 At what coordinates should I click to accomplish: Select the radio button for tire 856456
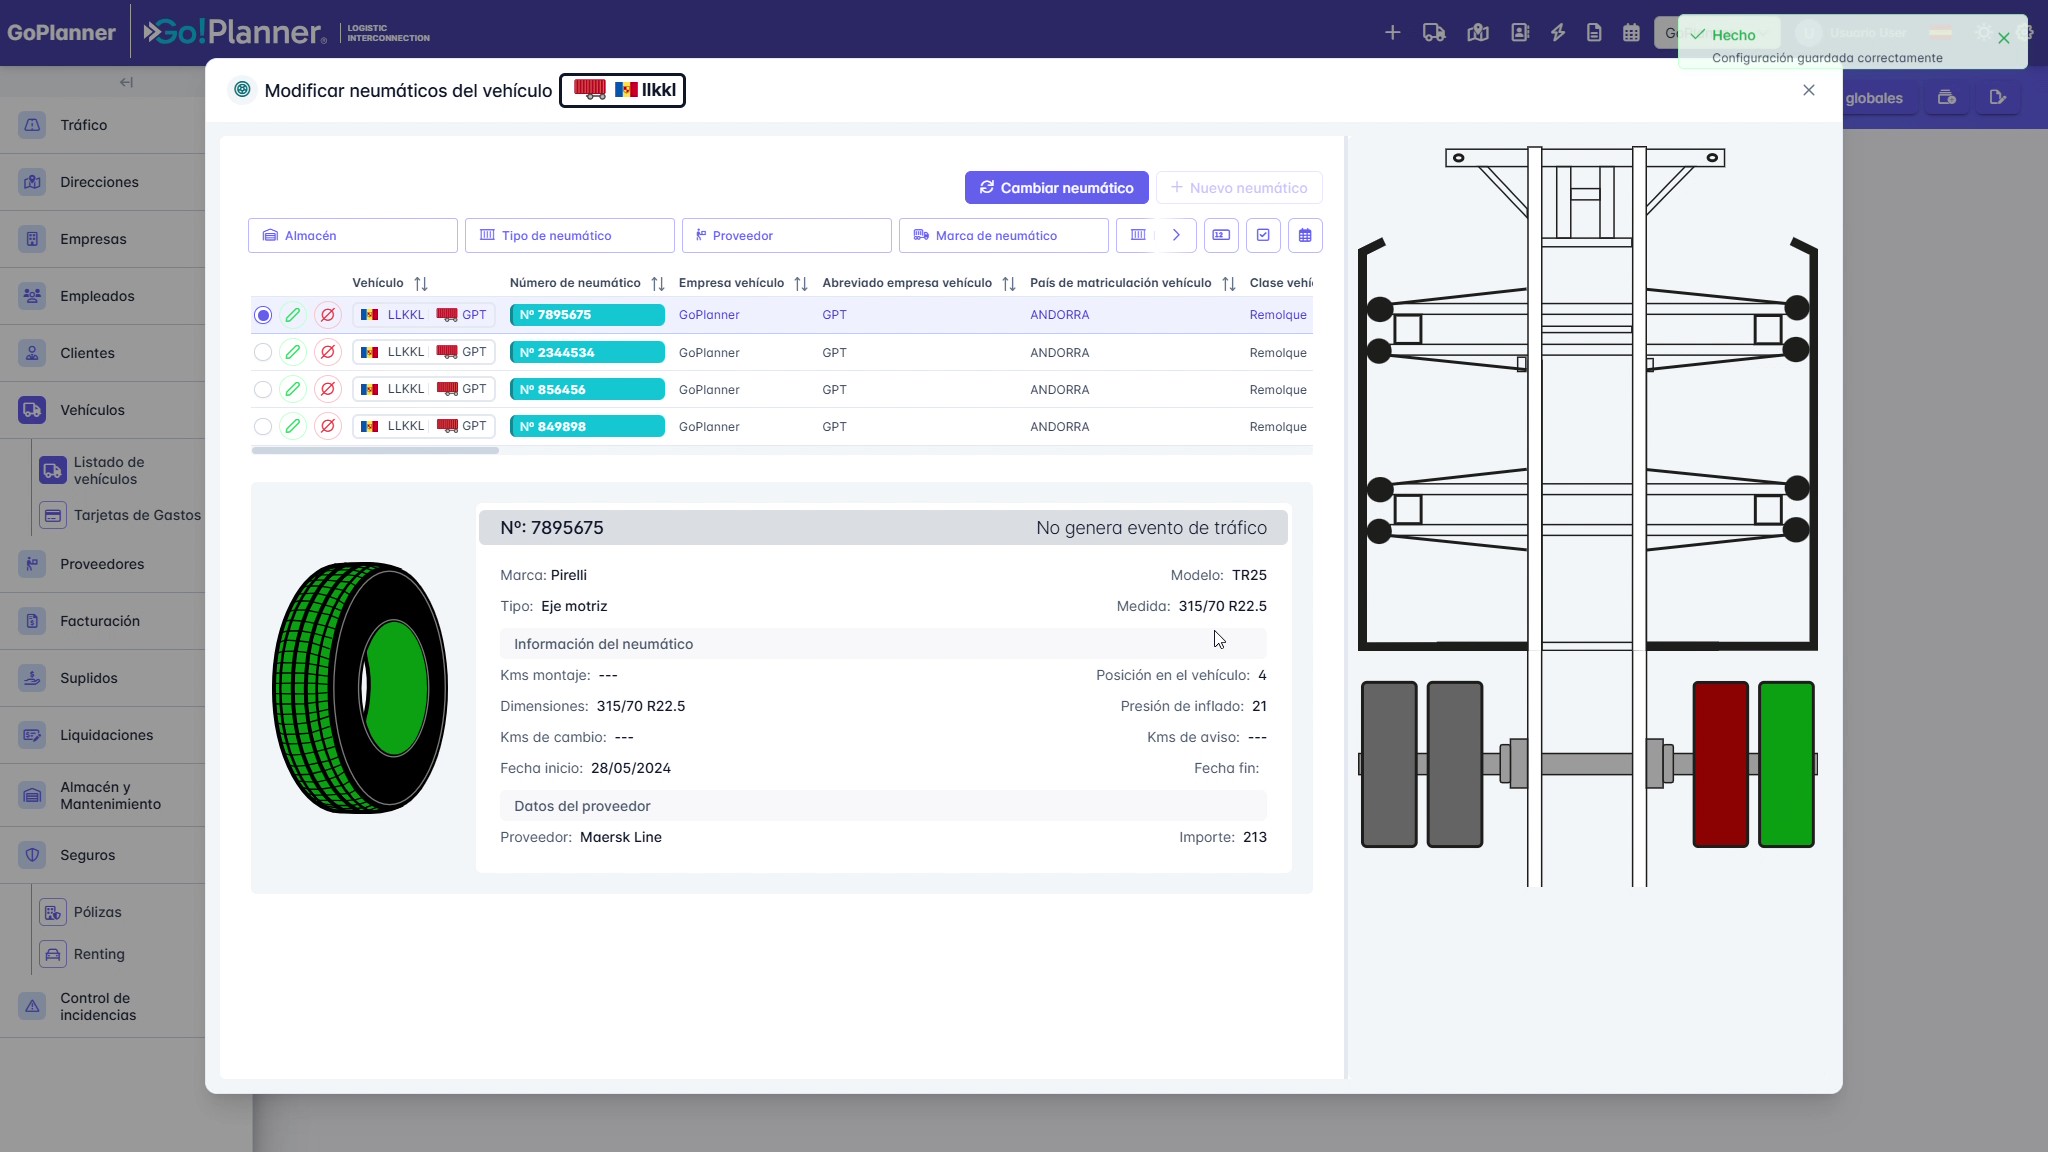(x=262, y=389)
